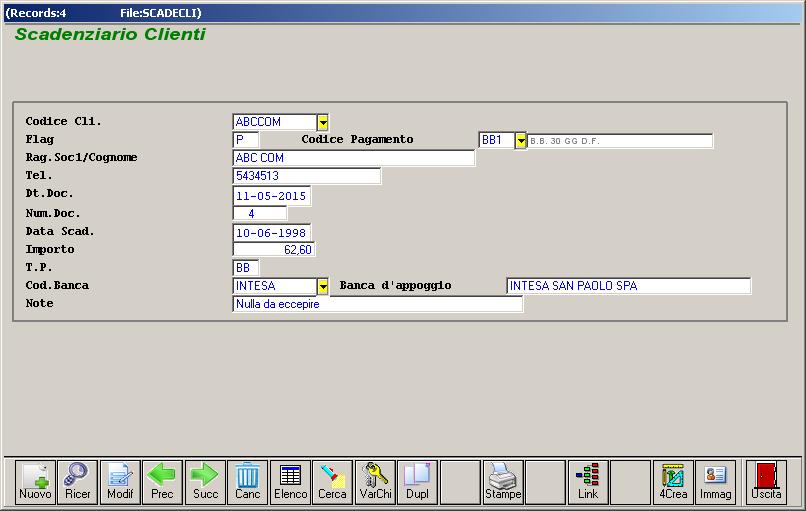
Task: Click the Codice Cli. field ABCCOM
Action: click(x=275, y=122)
